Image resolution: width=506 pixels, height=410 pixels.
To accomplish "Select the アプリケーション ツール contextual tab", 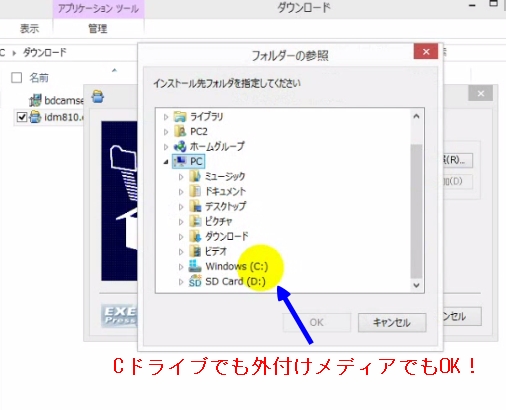I will coord(98,9).
